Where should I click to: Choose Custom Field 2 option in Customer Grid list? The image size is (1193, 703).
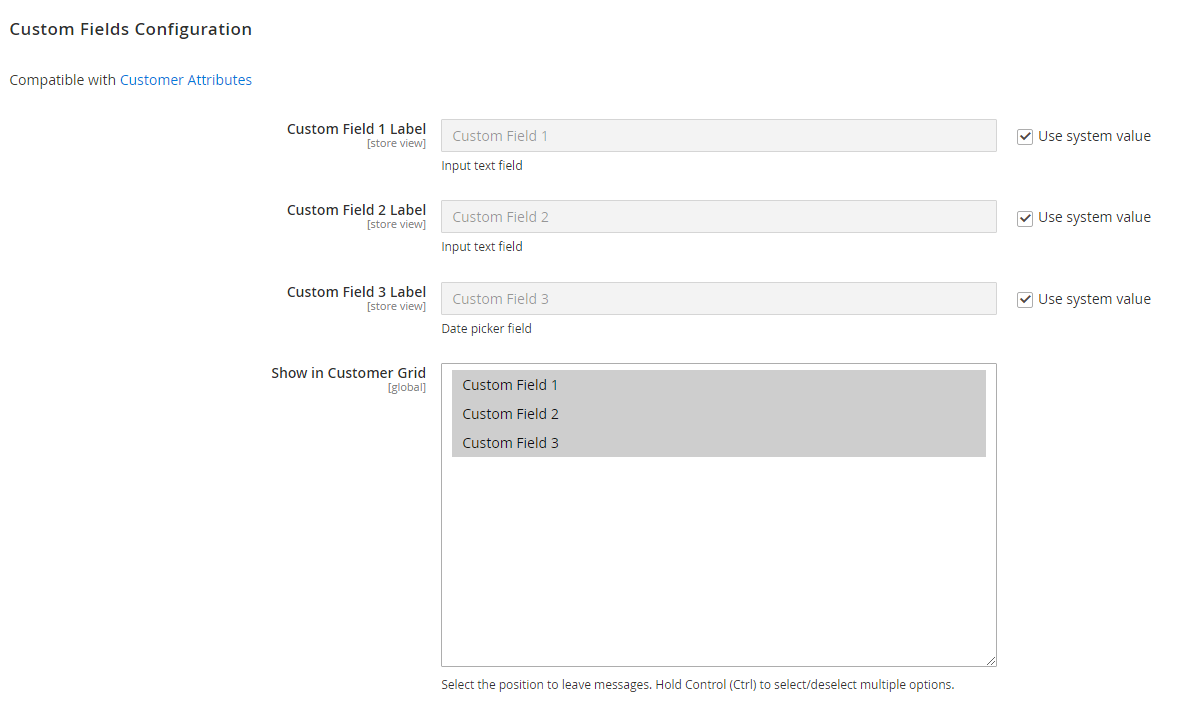(718, 414)
